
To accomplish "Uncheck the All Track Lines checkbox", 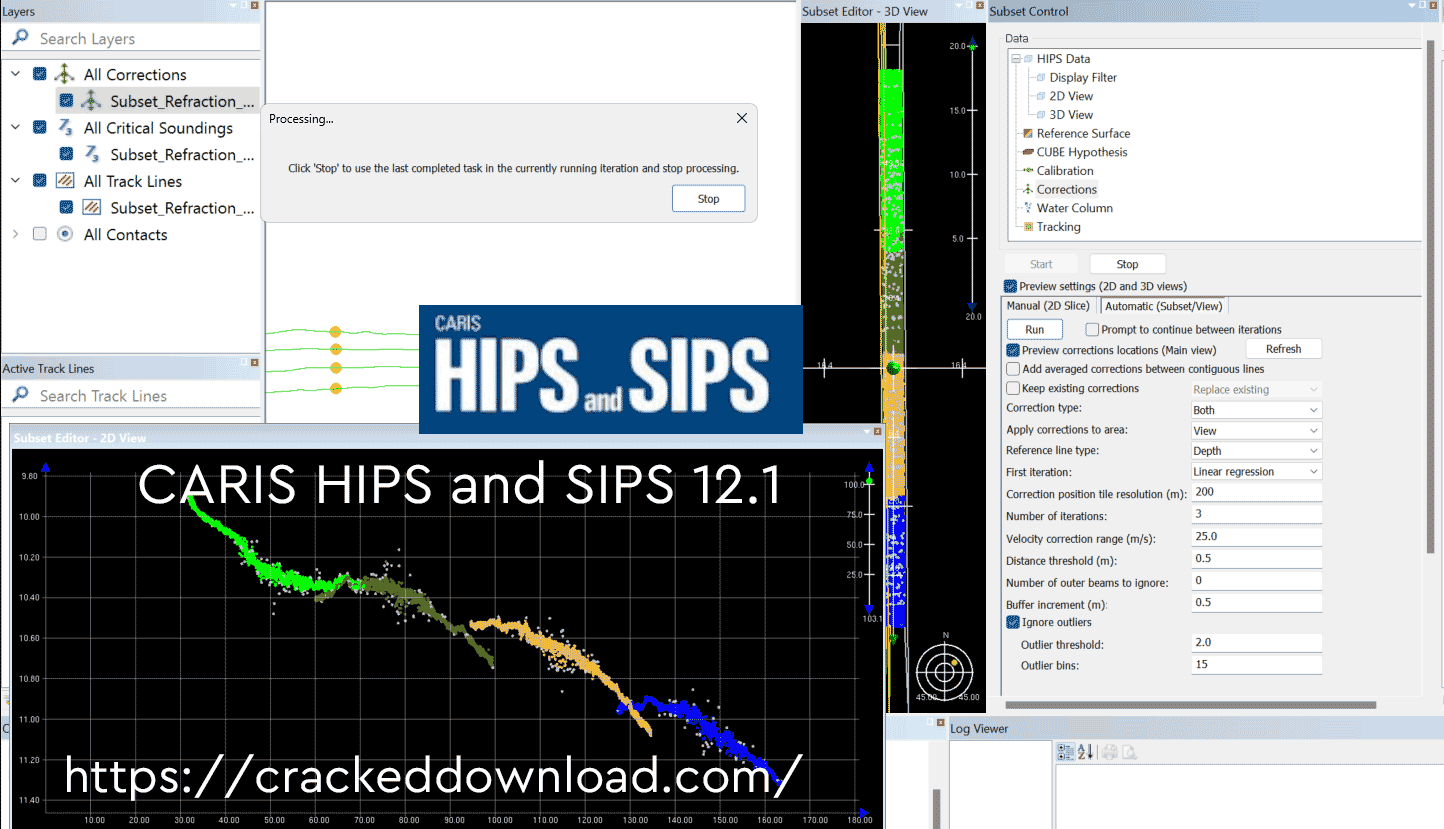I will (x=40, y=181).
